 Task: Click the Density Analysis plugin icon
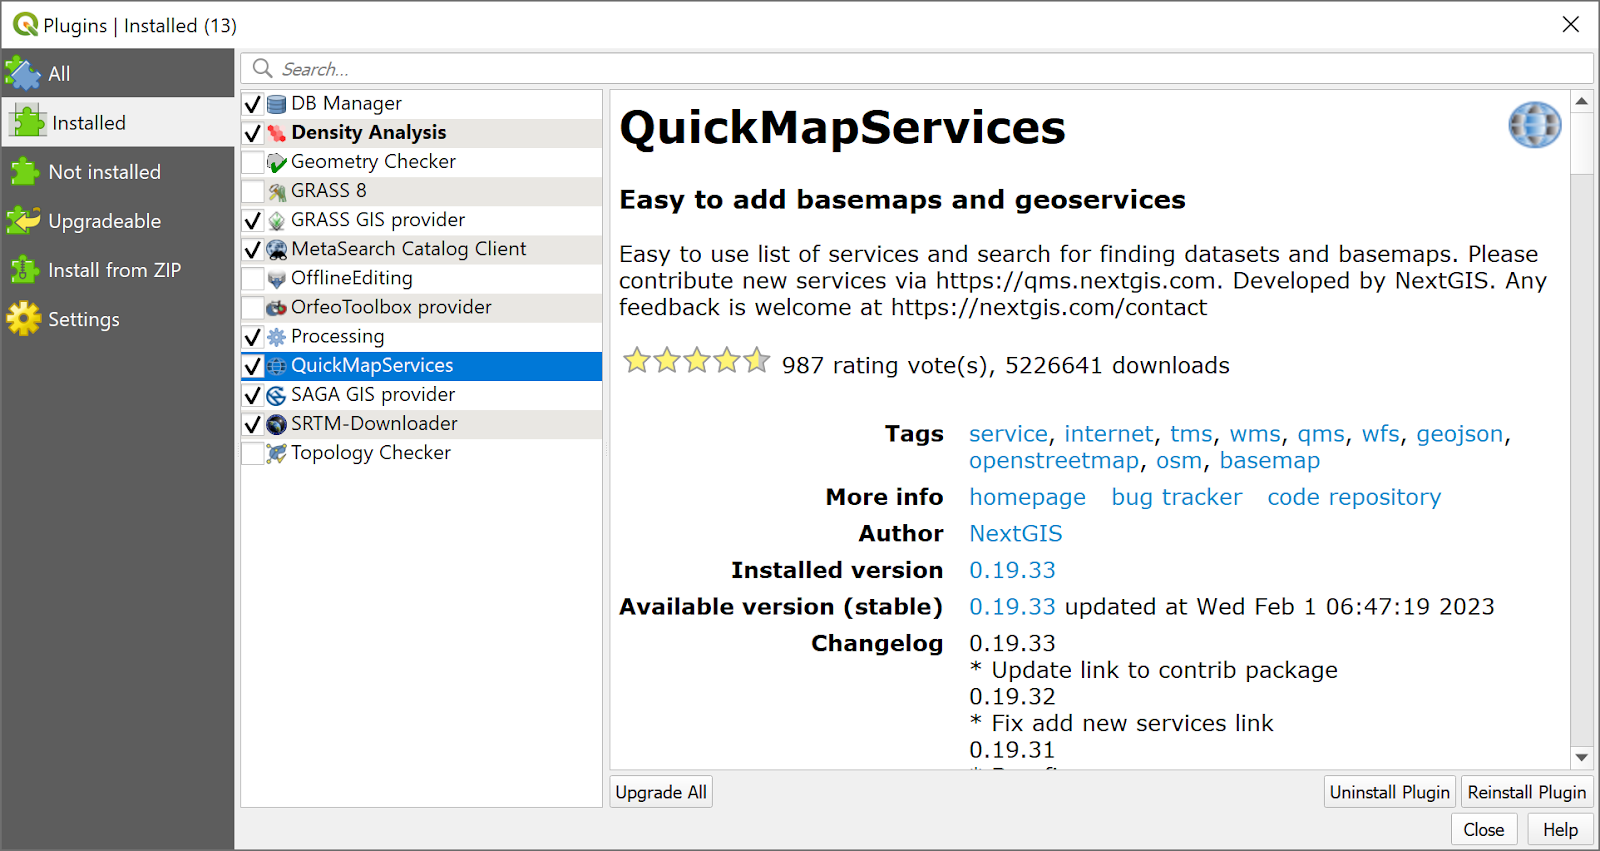point(277,133)
